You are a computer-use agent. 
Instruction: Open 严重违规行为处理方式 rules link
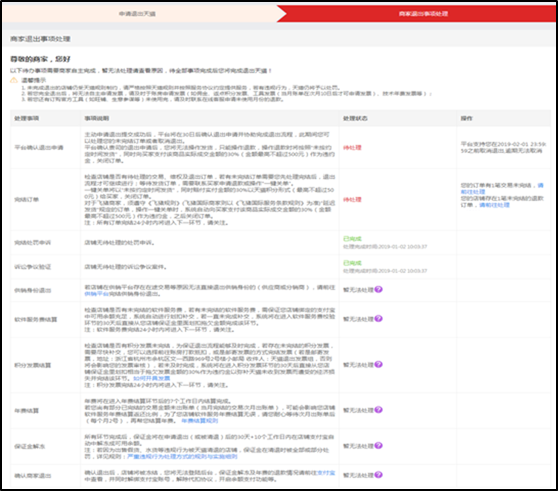click(x=182, y=456)
